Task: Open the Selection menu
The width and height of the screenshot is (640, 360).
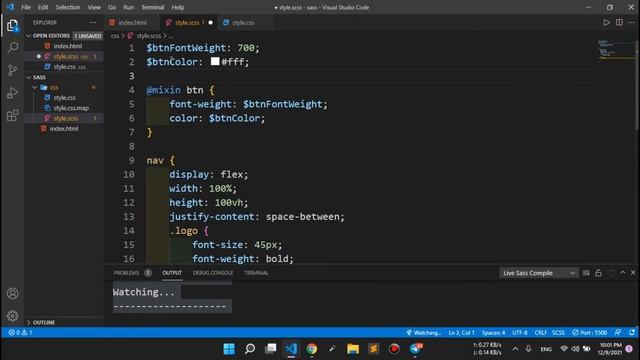Action: click(68, 7)
